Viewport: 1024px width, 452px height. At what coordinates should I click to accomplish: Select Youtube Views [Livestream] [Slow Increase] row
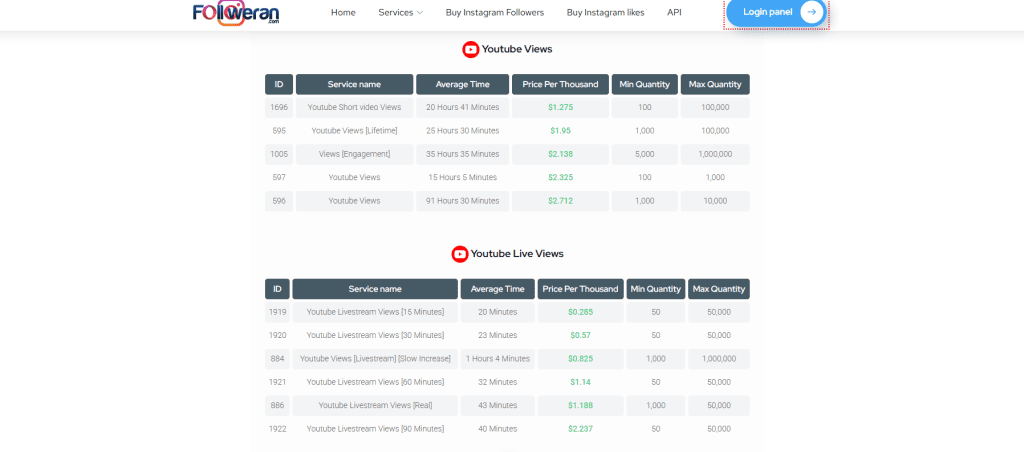[507, 359]
